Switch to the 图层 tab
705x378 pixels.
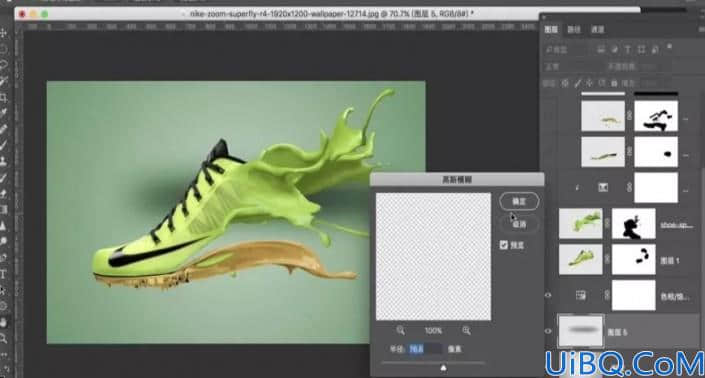pos(551,30)
